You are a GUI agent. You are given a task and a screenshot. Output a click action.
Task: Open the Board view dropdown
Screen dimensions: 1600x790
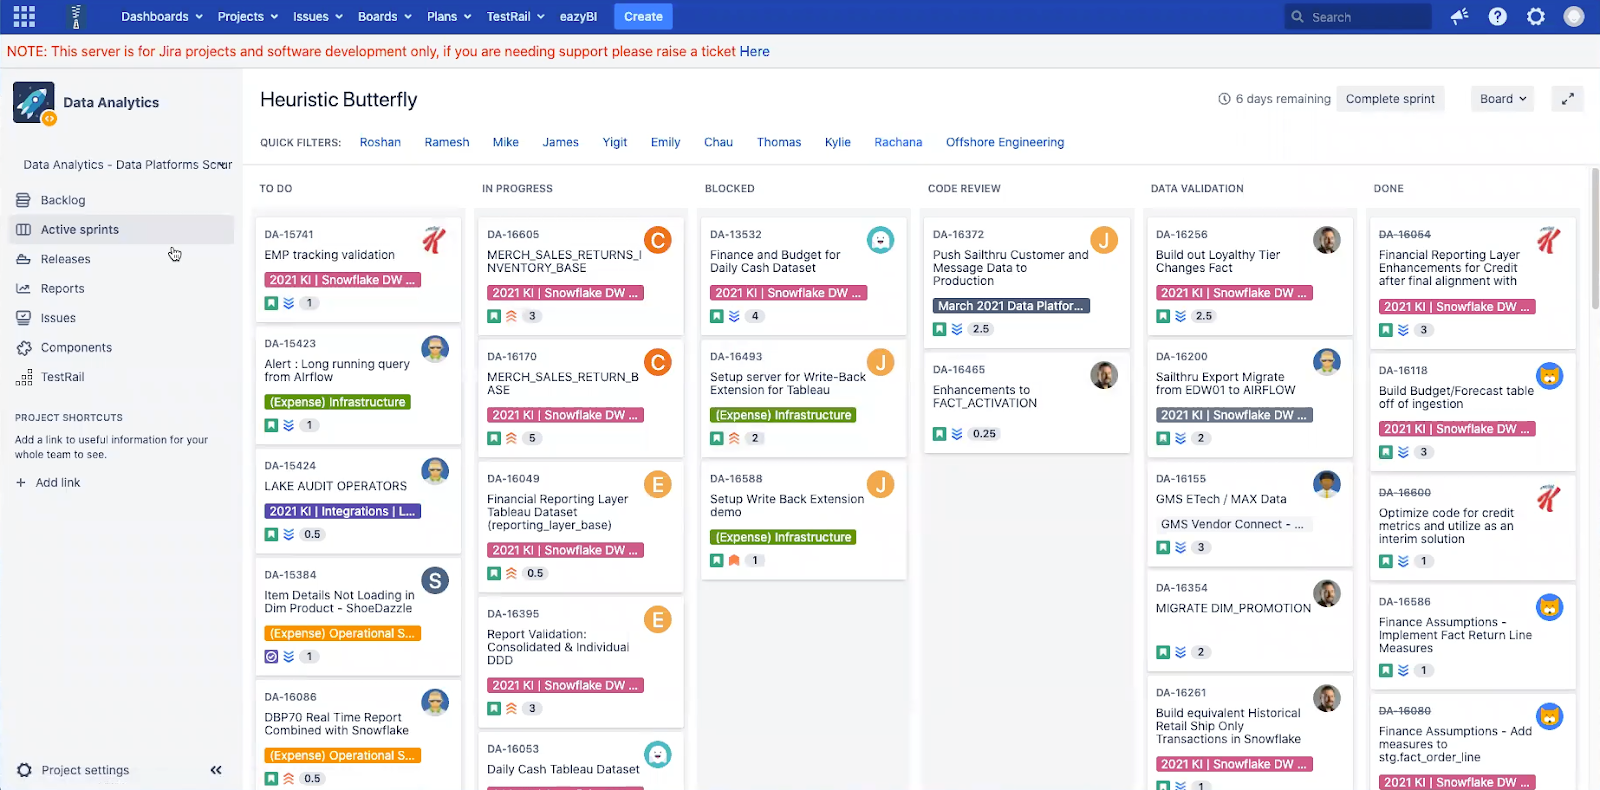(1503, 99)
